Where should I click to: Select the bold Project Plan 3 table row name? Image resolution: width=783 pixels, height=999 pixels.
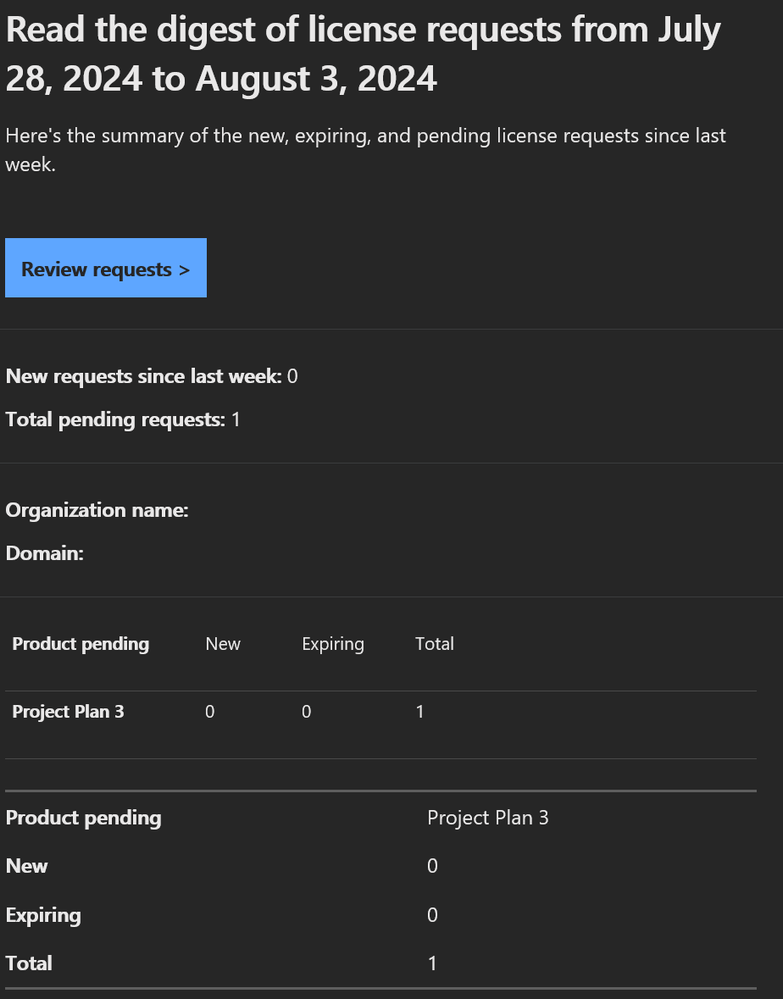68,712
